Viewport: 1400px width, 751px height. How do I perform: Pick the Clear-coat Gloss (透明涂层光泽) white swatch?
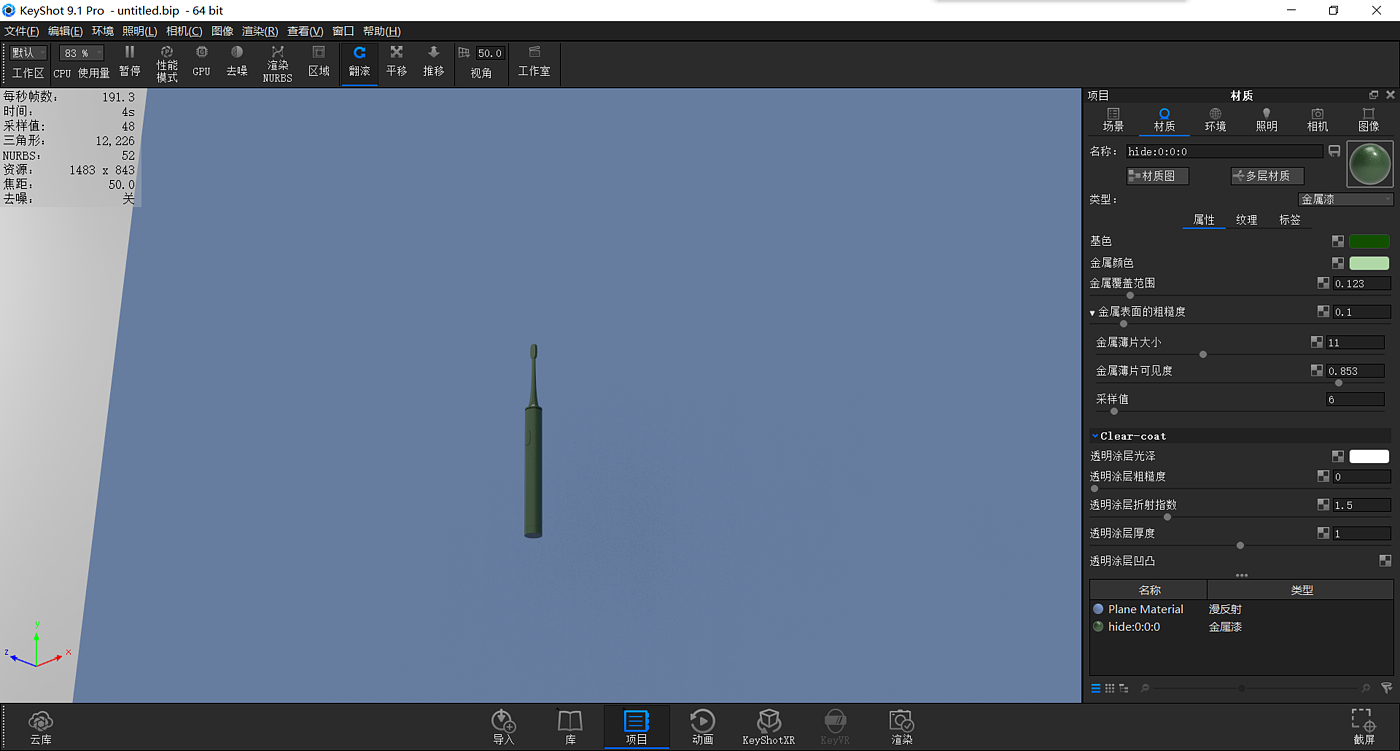(x=1369, y=456)
